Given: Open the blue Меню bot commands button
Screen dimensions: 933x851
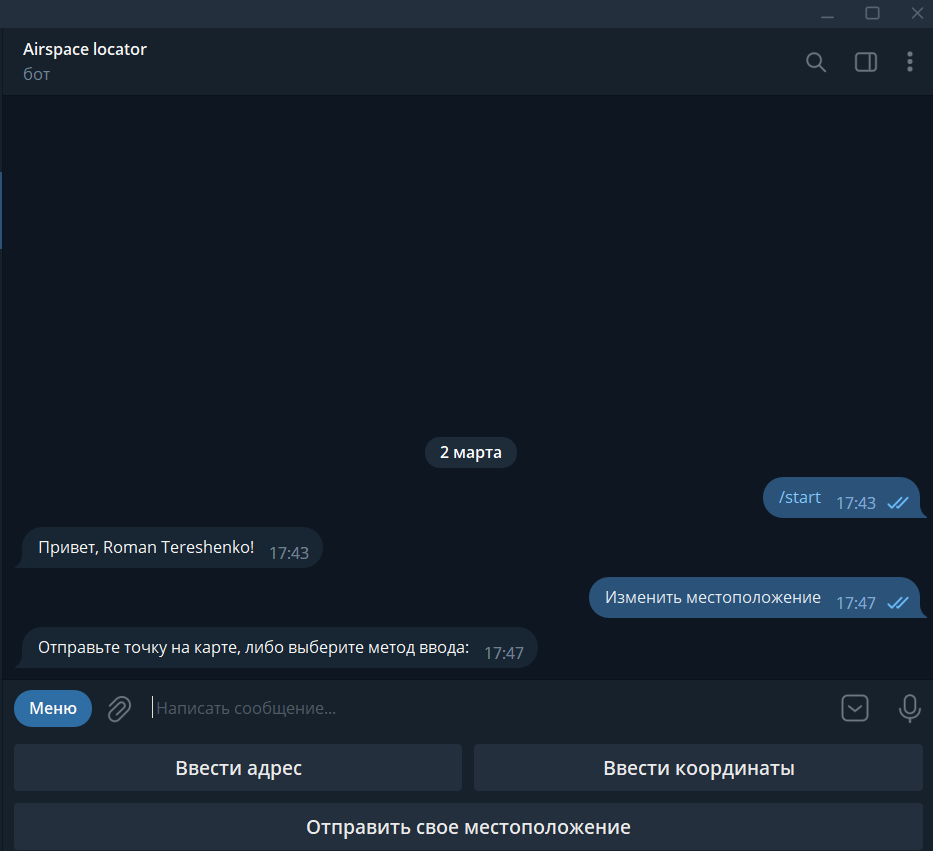Looking at the screenshot, I should point(53,708).
